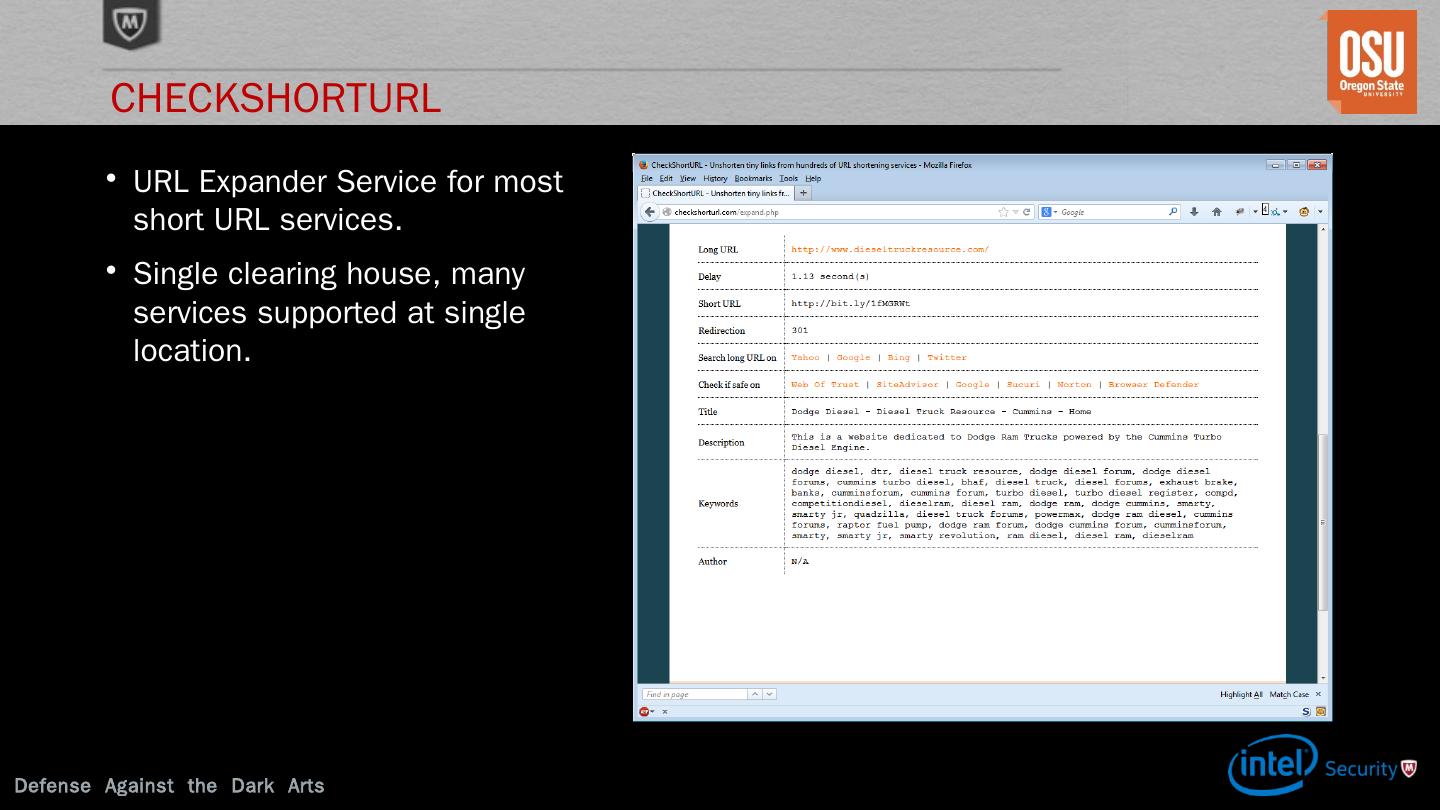Search the long URL on Twitter

coord(947,357)
